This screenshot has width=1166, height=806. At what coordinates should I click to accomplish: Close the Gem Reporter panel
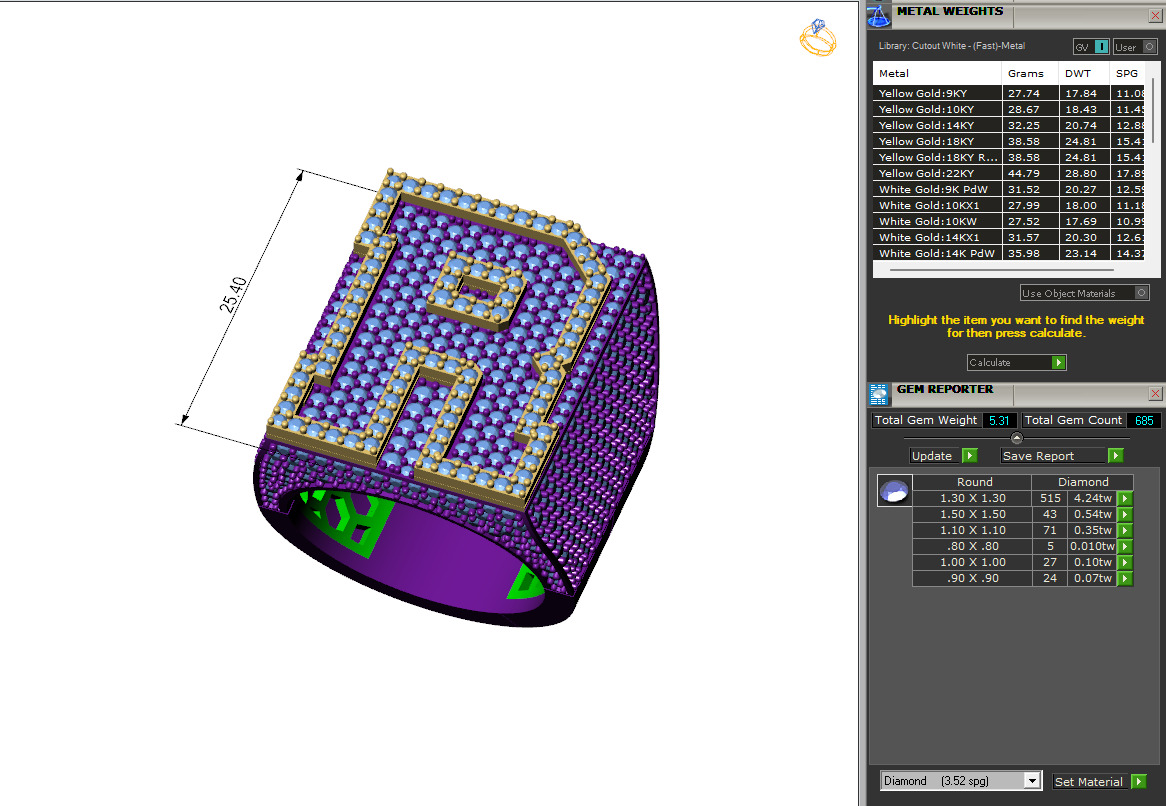coord(1156,393)
